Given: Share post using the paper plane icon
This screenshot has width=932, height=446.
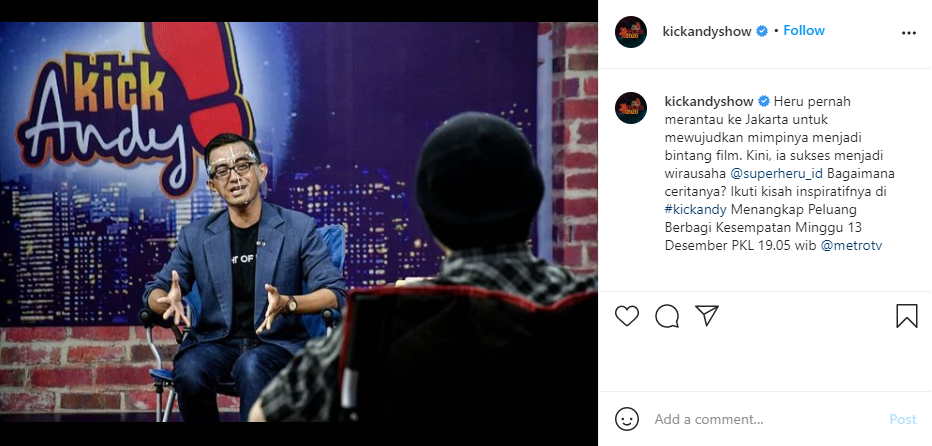Looking at the screenshot, I should tap(707, 315).
